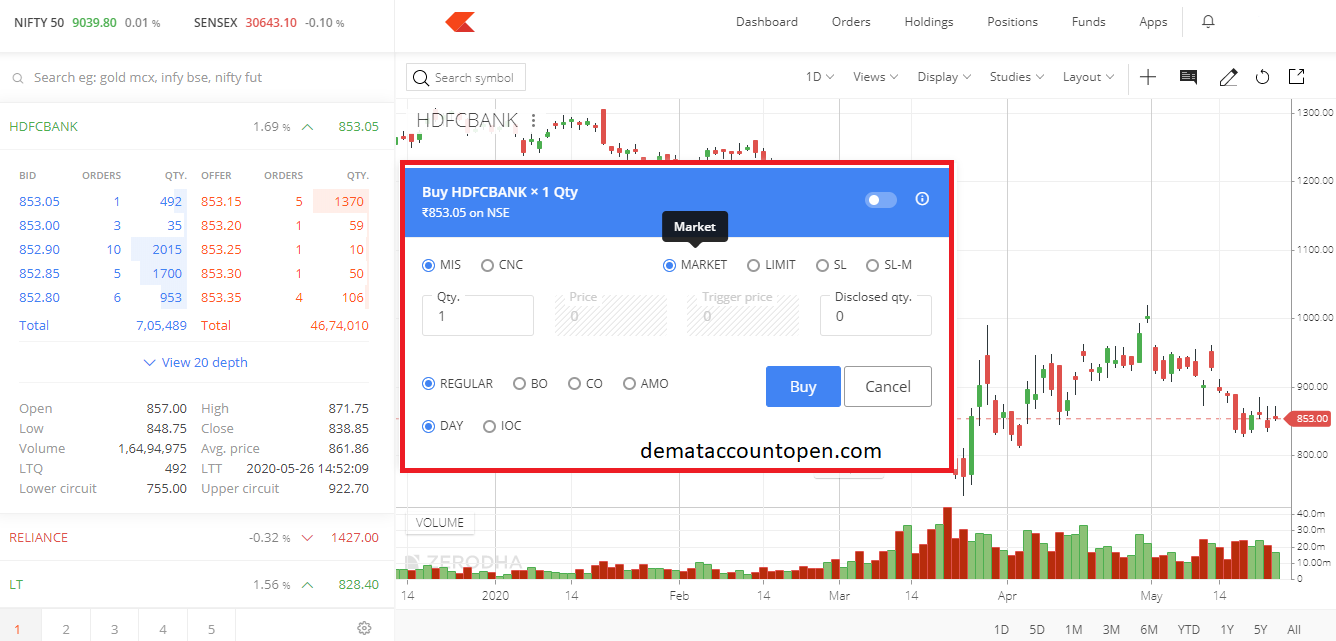Select the CO variety radio button
Viewport: 1336px width, 641px height.
coord(574,383)
